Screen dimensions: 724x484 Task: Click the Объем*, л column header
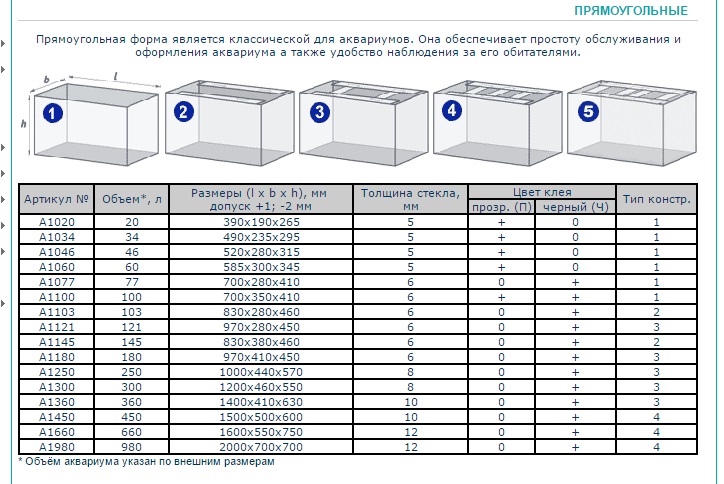[x=132, y=199]
